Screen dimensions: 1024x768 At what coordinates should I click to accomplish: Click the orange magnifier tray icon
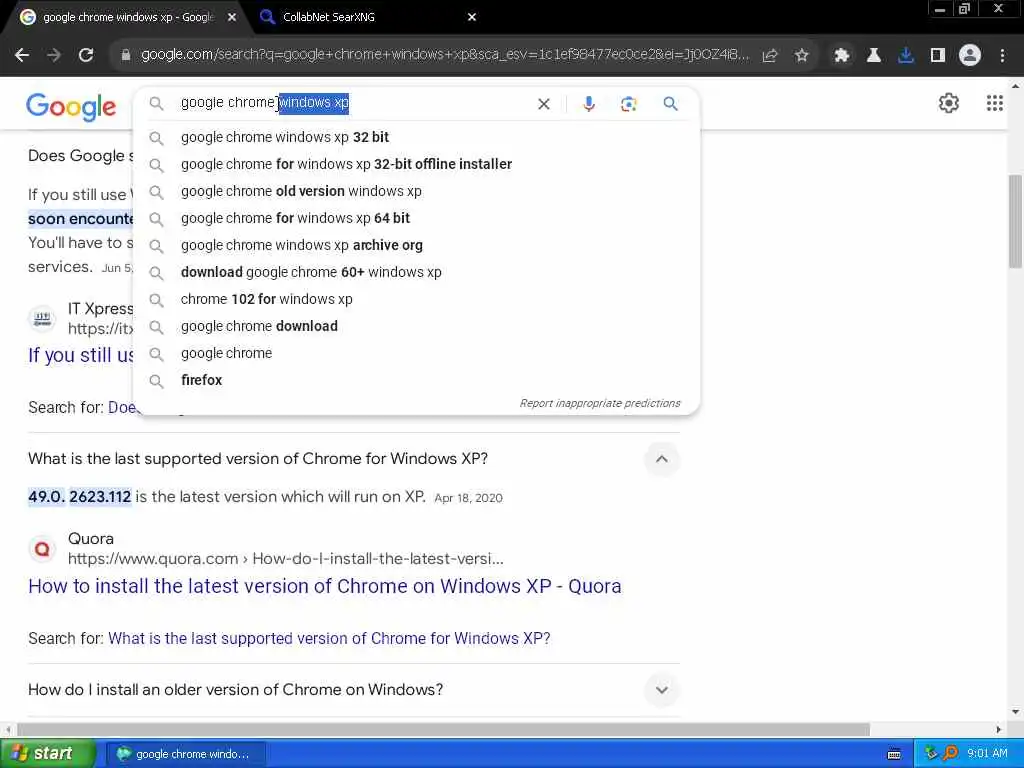[950, 754]
